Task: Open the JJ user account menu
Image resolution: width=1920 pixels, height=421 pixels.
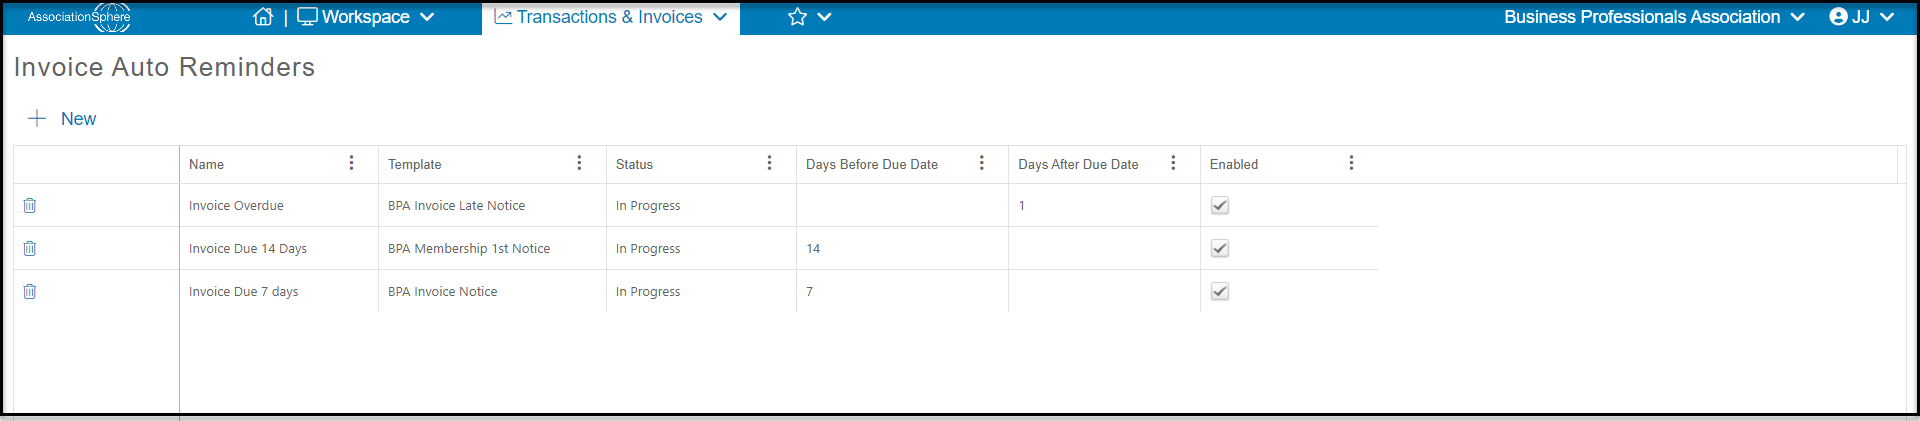Action: 1861,17
